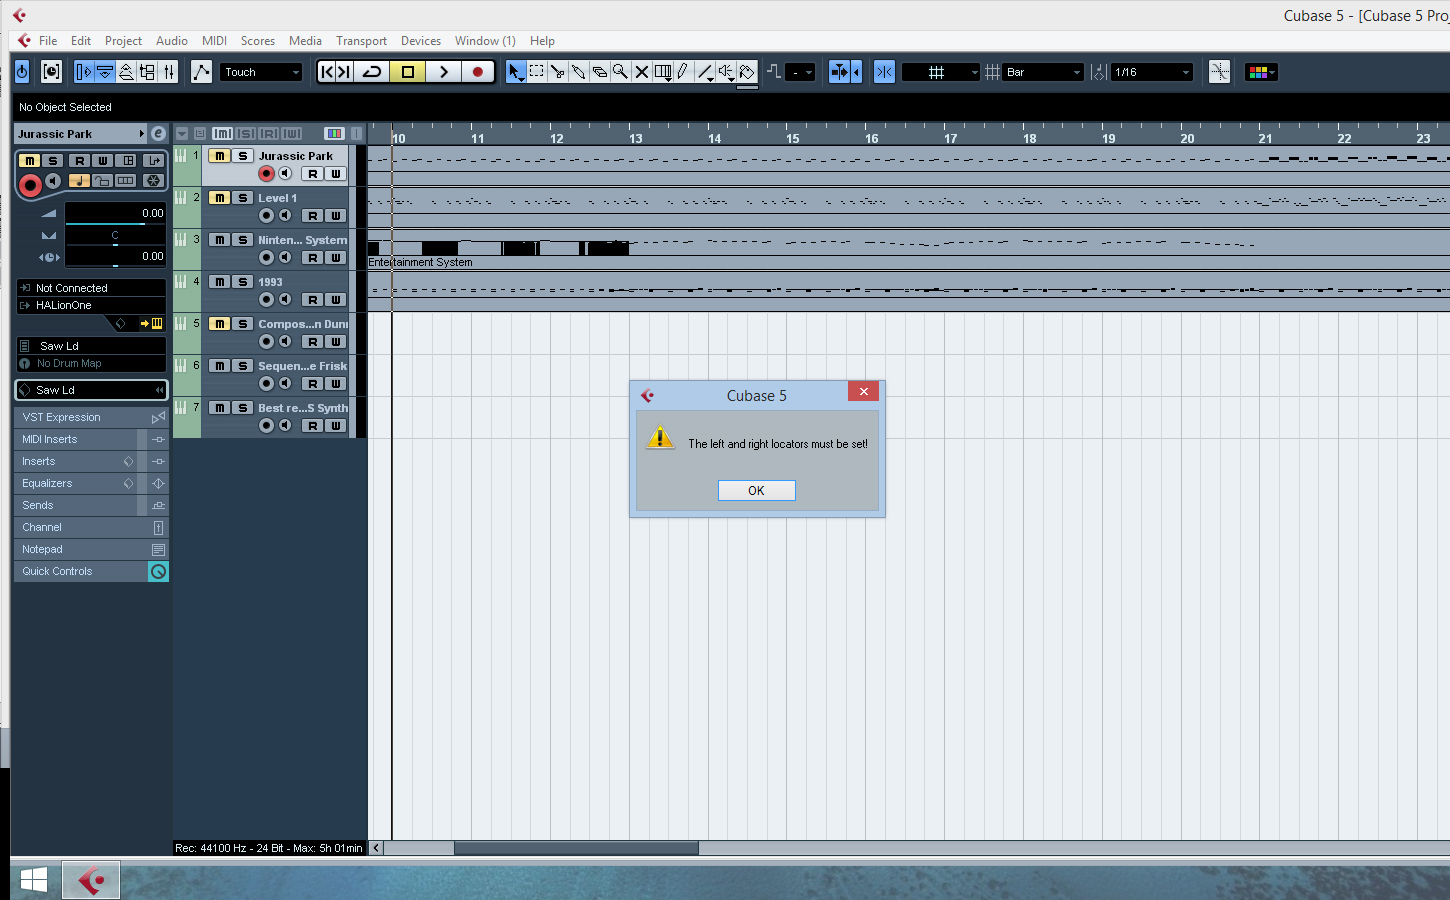
Task: Toggle Autoscroll in the toolbar
Action: coord(839,72)
